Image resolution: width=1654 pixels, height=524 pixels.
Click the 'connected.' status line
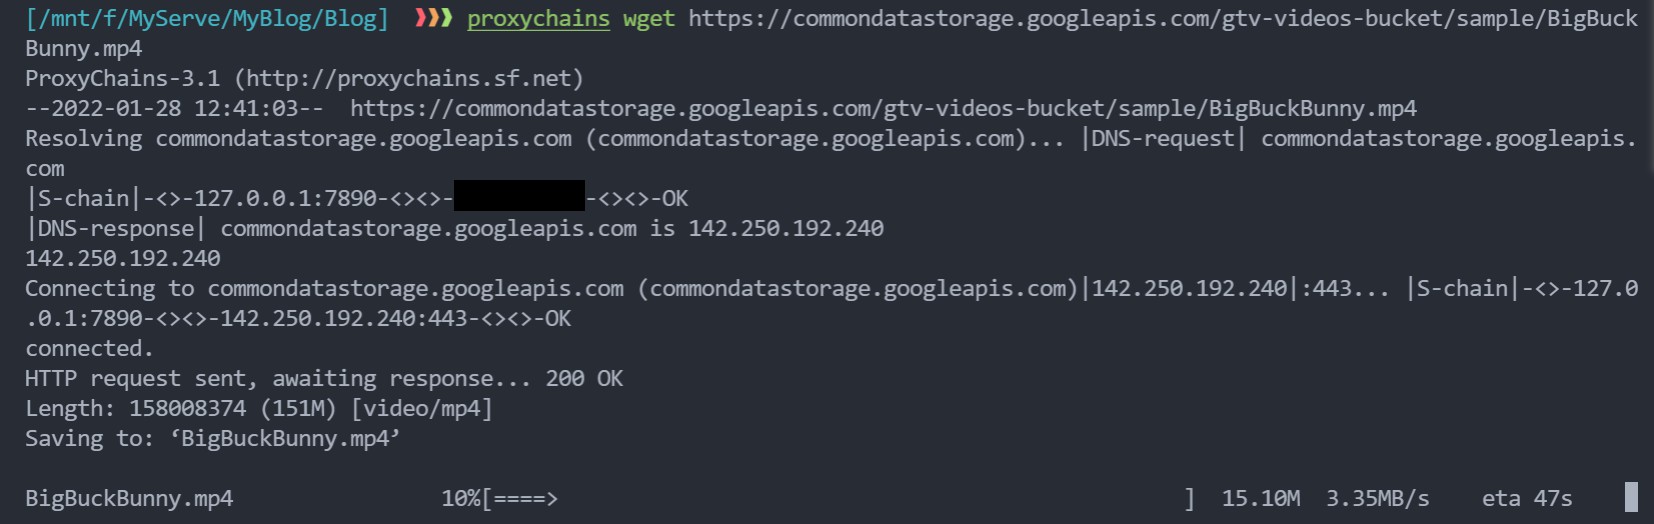tap(89, 348)
